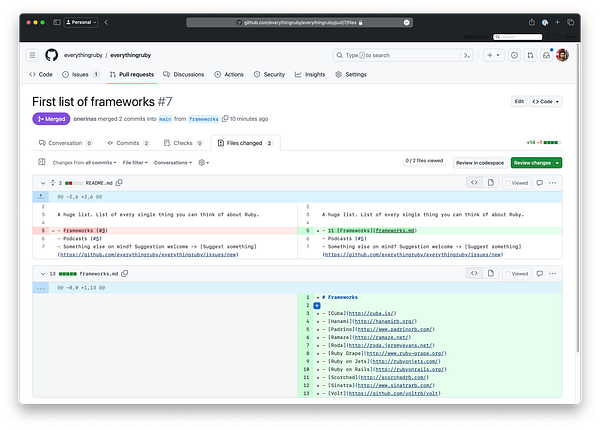
Task: Switch to the Conversation tab
Action: coord(65,143)
